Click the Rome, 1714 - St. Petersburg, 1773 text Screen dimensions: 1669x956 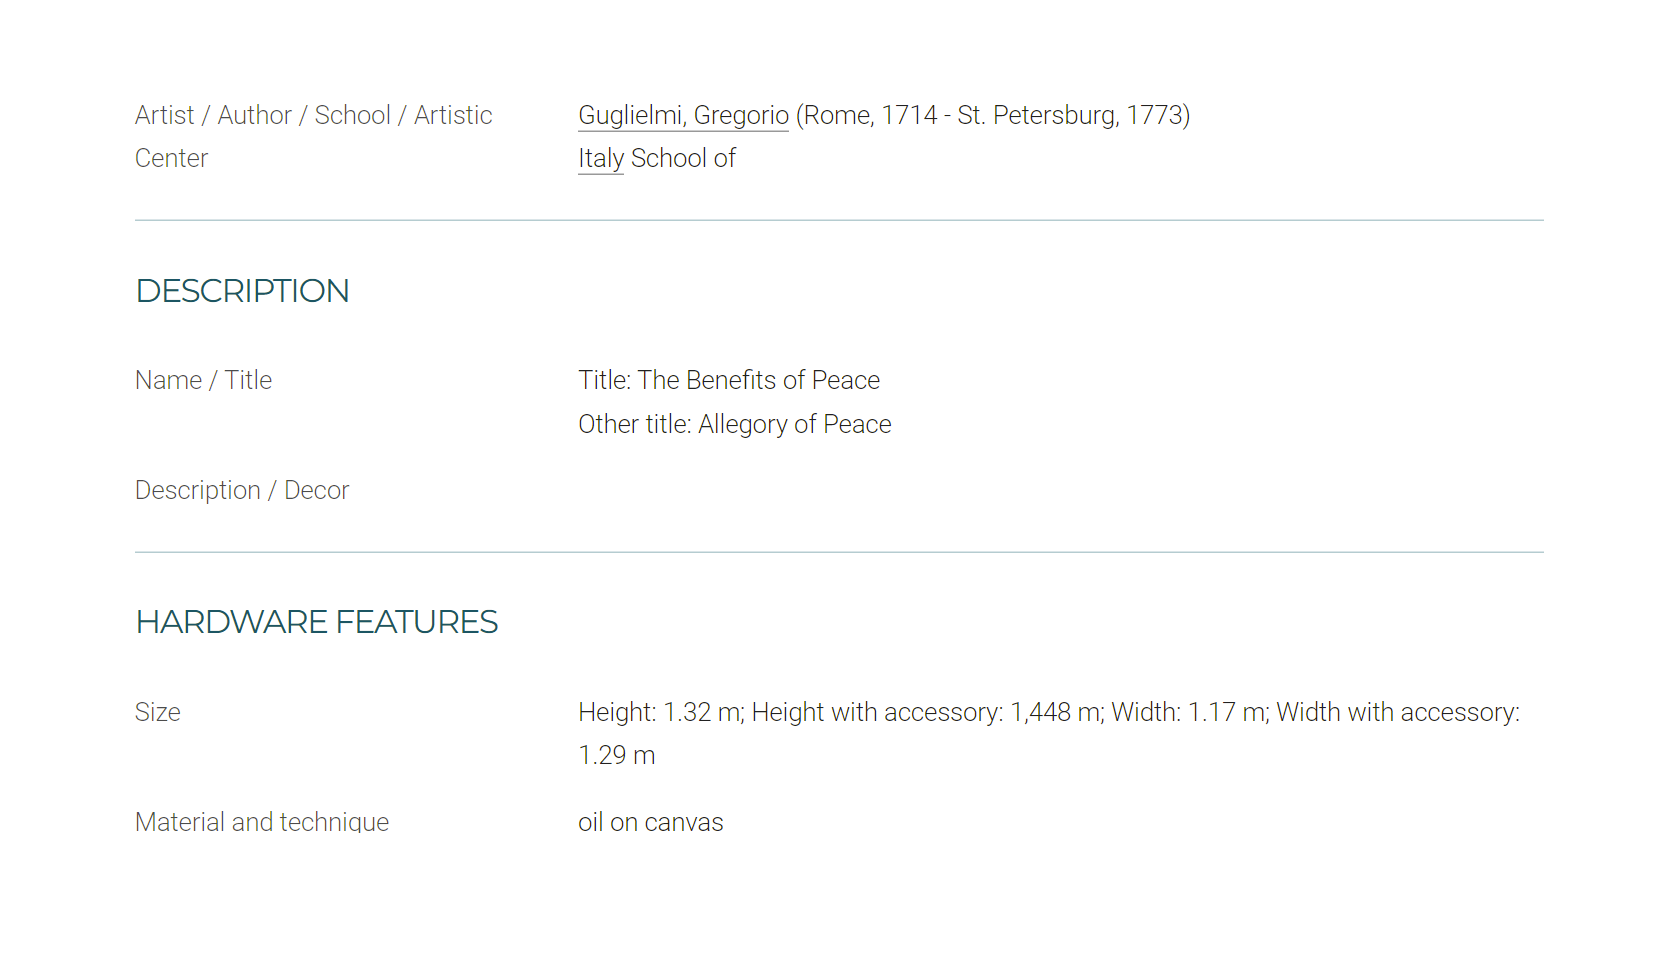click(993, 115)
